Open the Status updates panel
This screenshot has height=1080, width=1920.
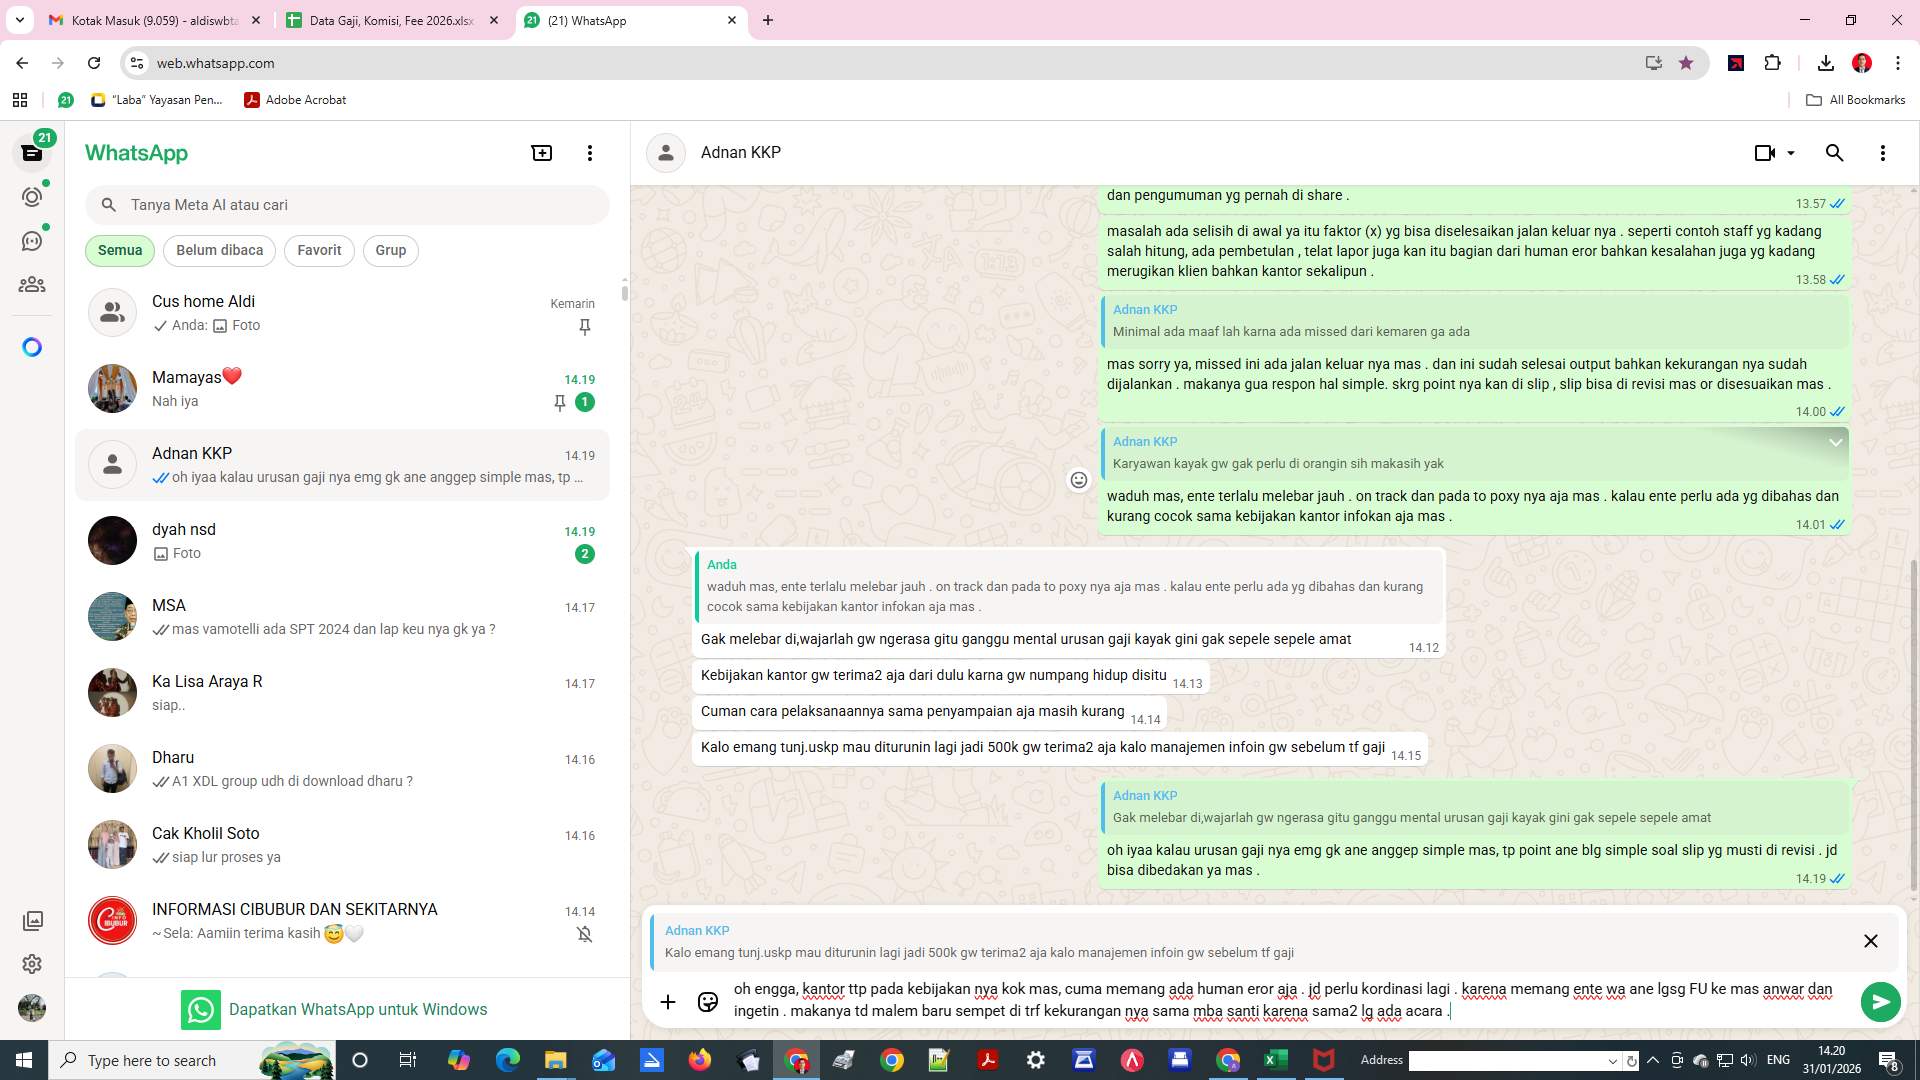33,197
